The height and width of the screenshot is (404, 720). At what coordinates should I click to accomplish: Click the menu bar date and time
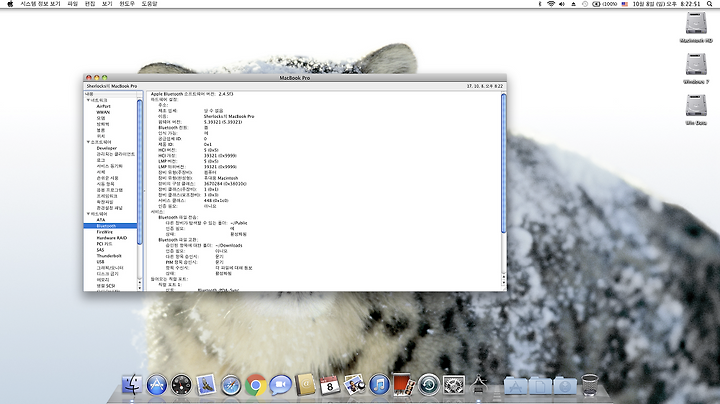click(666, 4)
